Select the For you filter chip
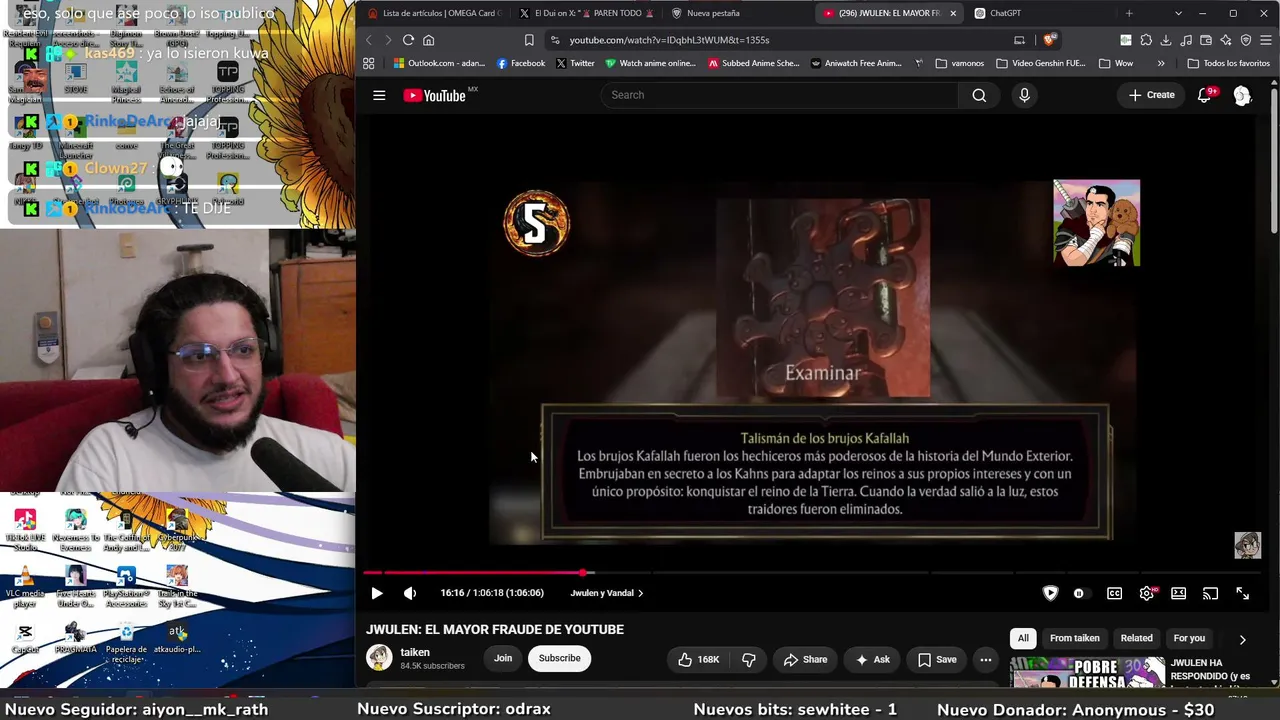 coord(1189,638)
